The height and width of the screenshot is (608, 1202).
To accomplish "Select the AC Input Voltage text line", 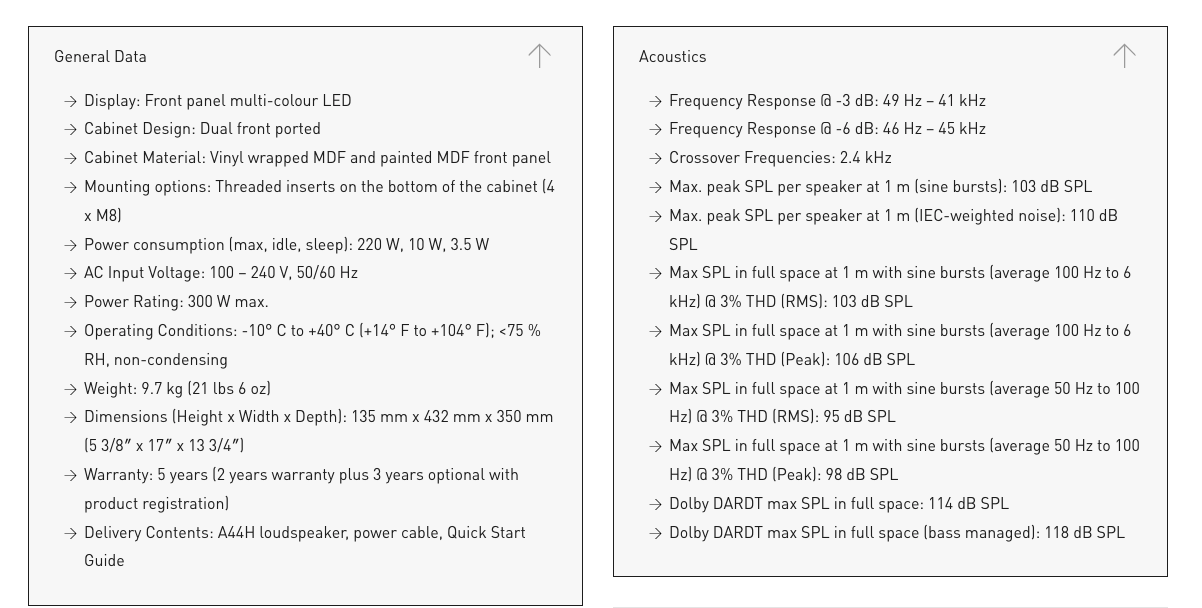I will pyautogui.click(x=220, y=273).
